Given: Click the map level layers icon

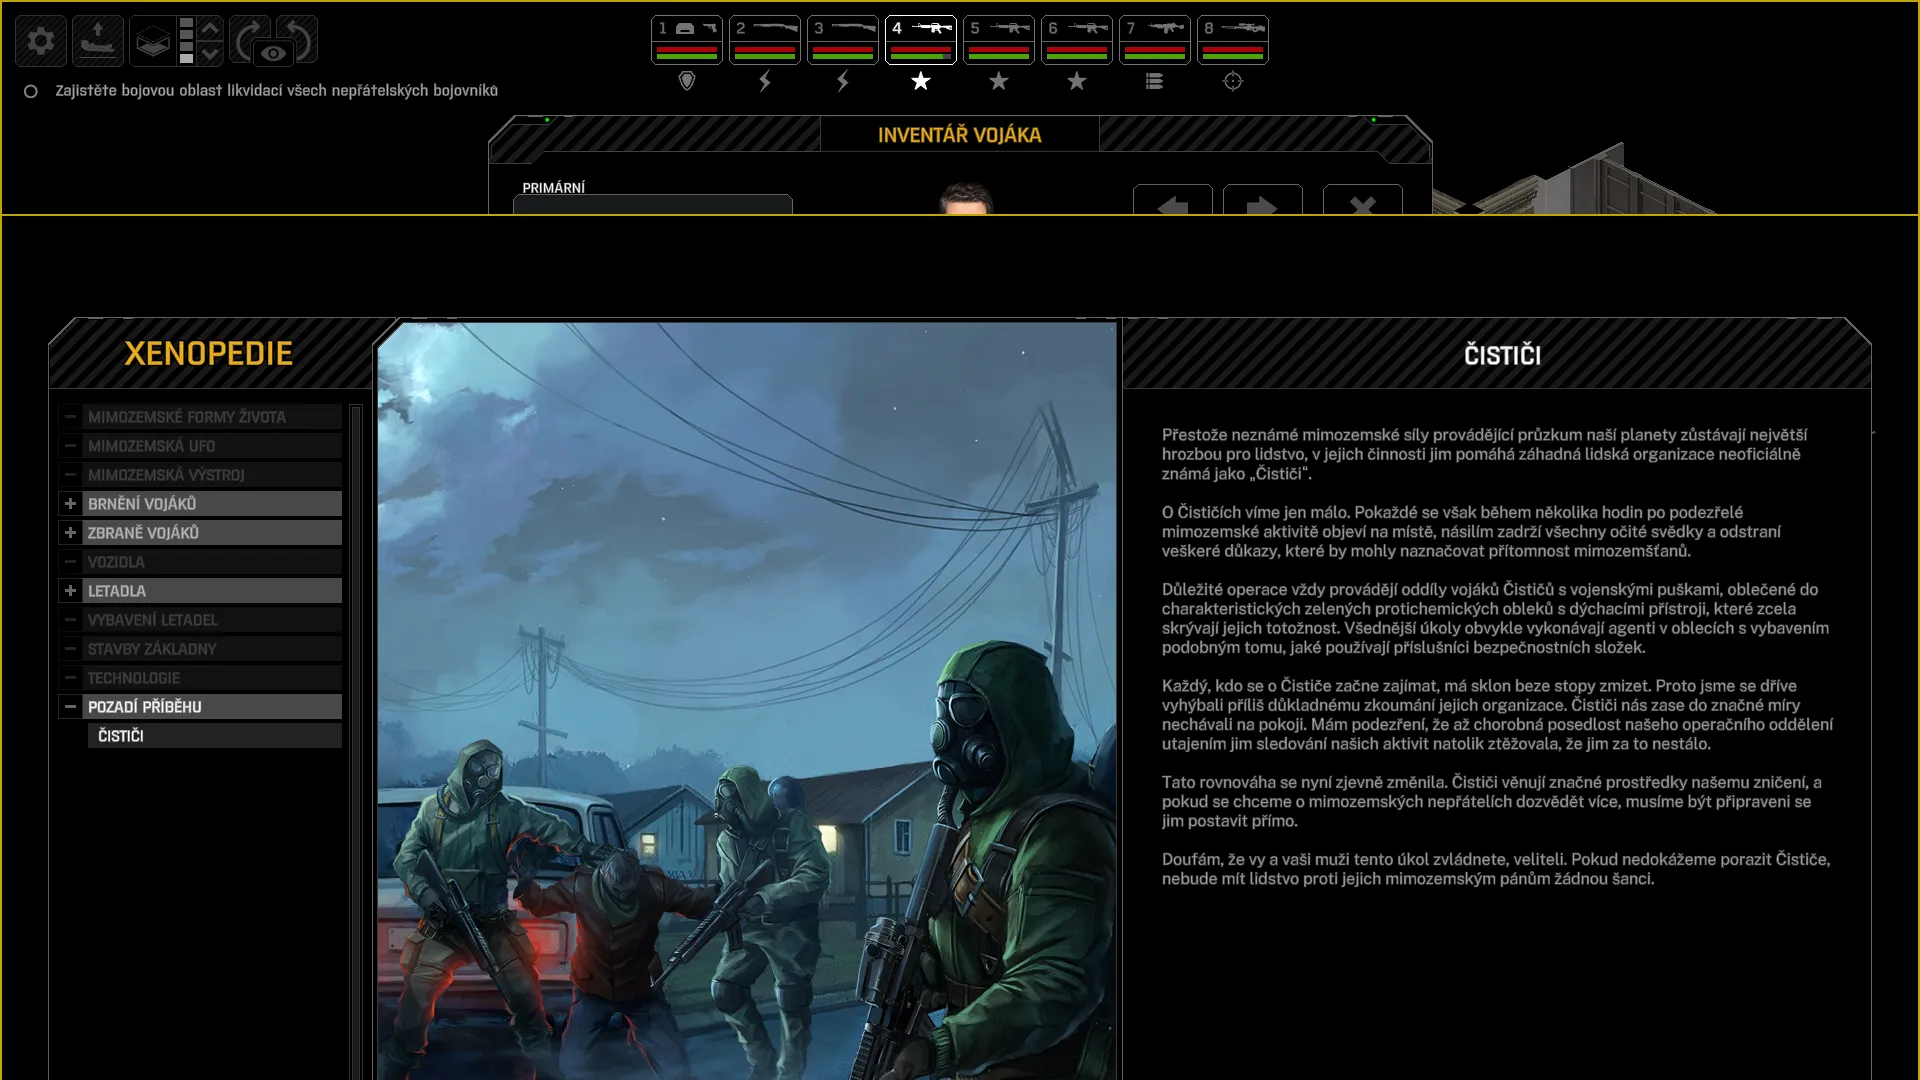Looking at the screenshot, I should pos(153,41).
